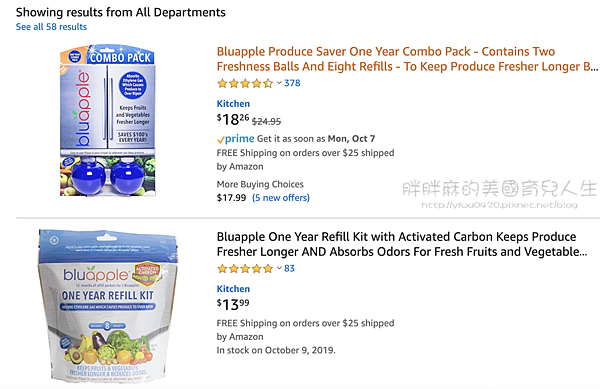Open the 378 reviews link
The height and width of the screenshot is (389, 600).
click(x=292, y=83)
